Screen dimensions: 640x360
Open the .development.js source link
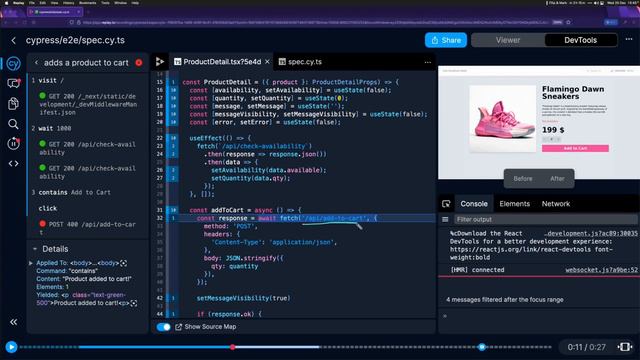coord(591,233)
